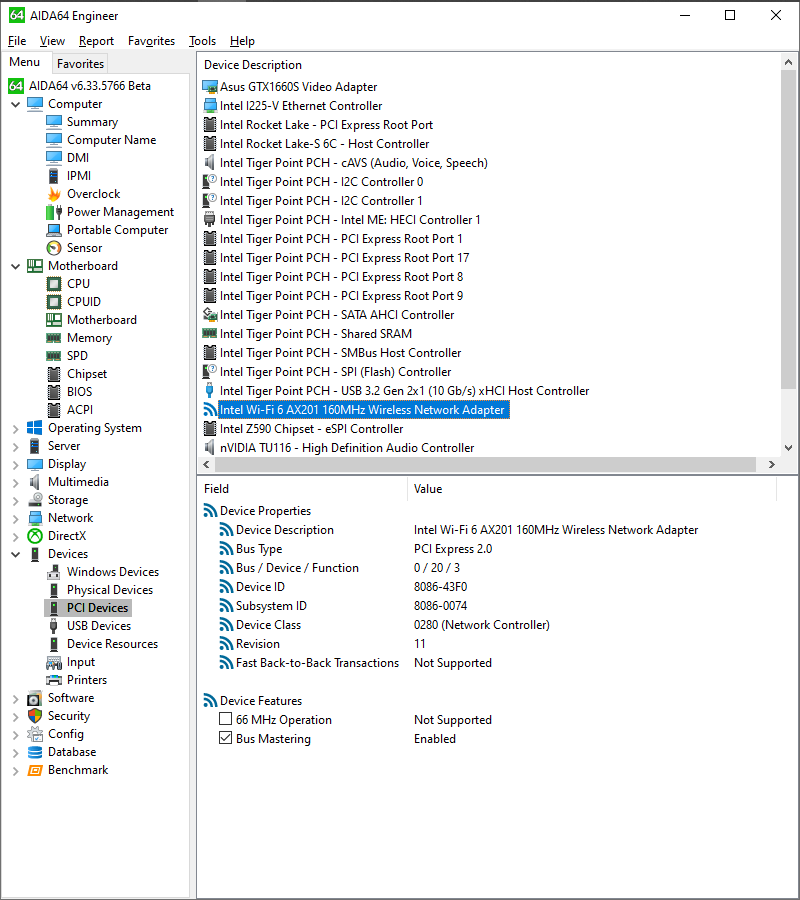
Task: Click the Sensor icon under Computer
Action: pos(55,247)
